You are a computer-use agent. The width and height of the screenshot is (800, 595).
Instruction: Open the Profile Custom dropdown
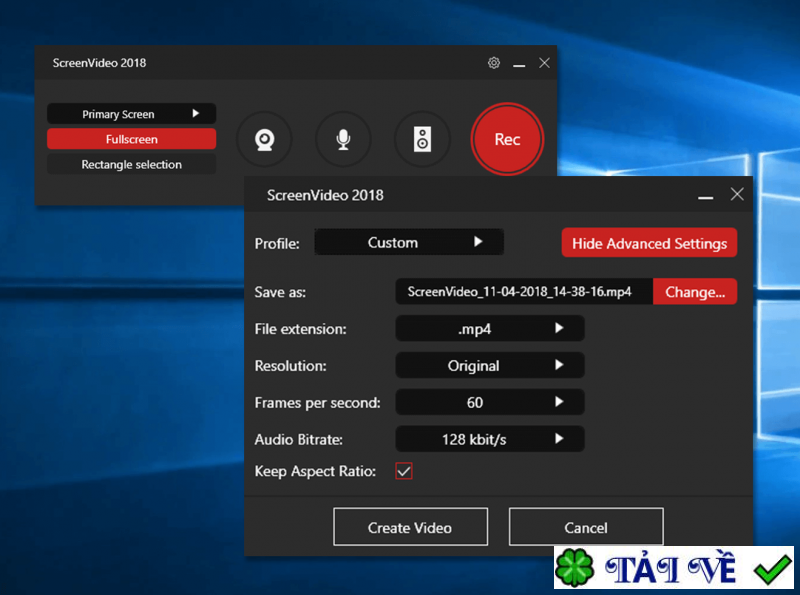point(409,242)
